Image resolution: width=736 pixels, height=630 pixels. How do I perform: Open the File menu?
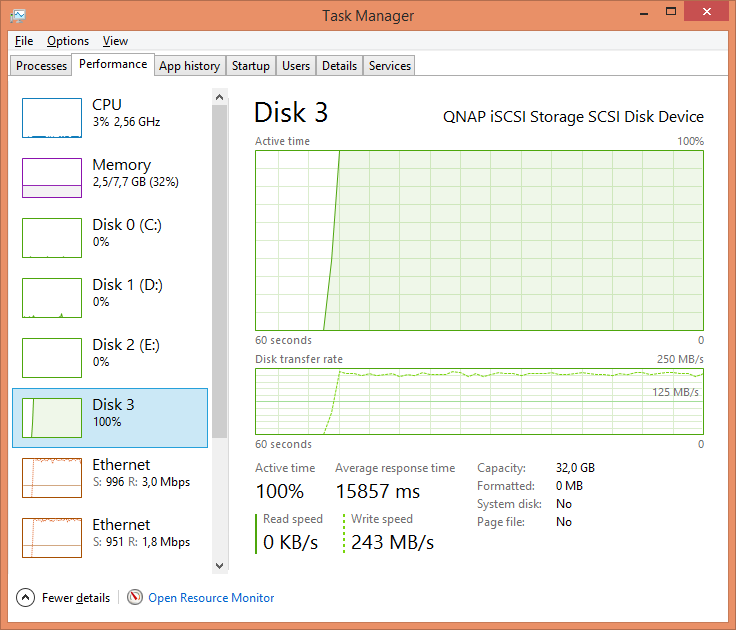point(24,41)
